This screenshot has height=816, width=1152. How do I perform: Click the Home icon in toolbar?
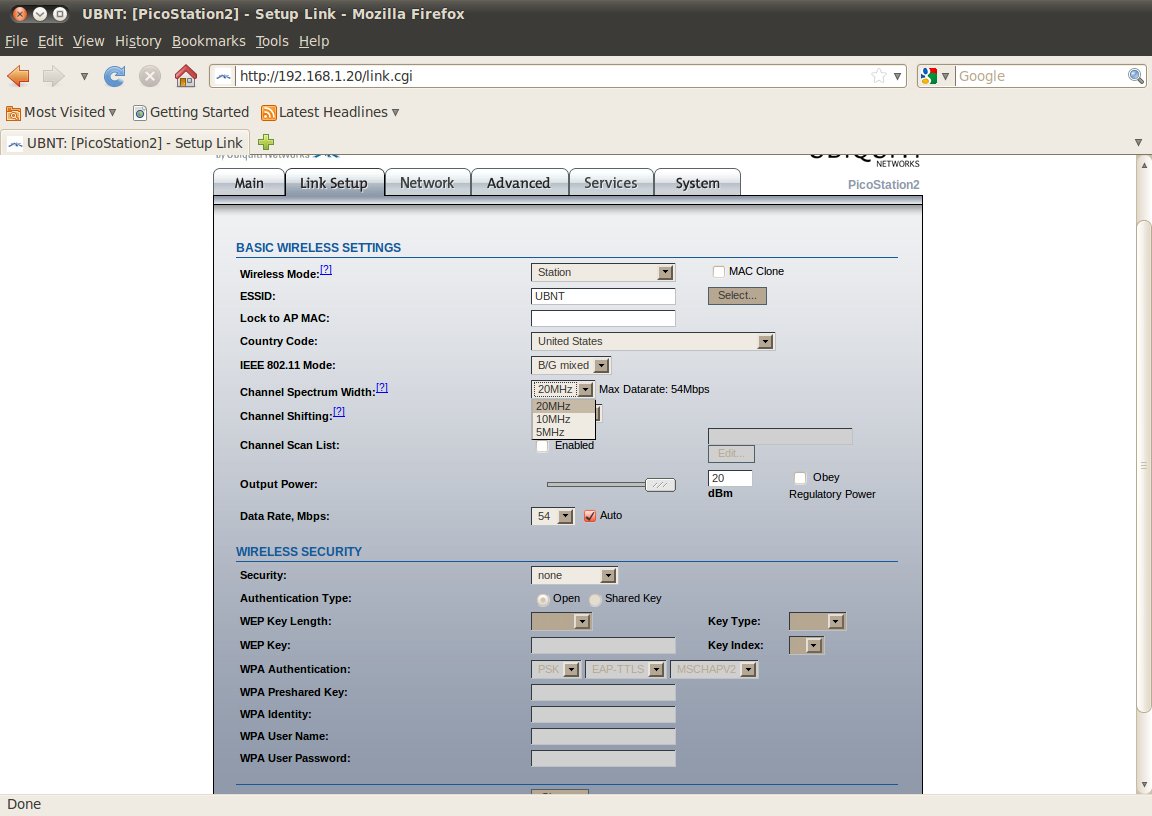185,76
